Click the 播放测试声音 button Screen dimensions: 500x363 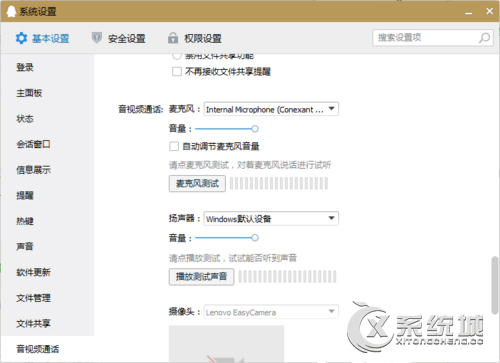(202, 277)
